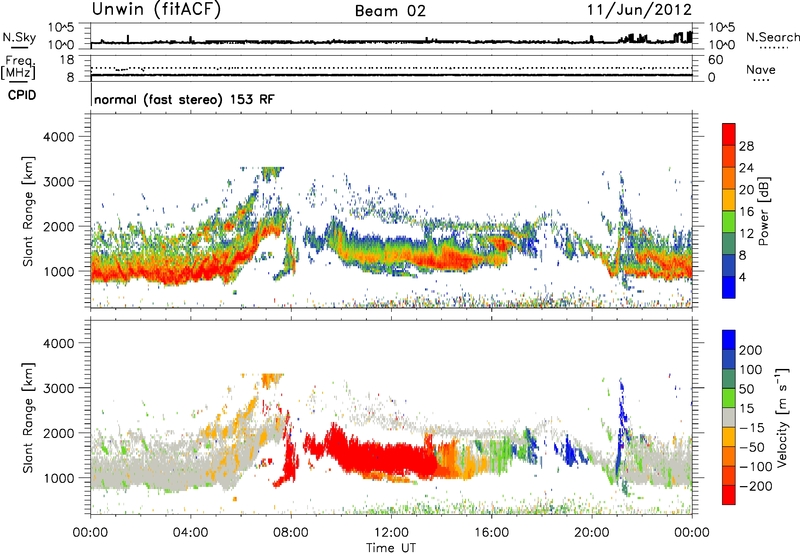This screenshot has width=800, height=554.
Task: Click the "Nave" legend label
Action: coord(761,70)
